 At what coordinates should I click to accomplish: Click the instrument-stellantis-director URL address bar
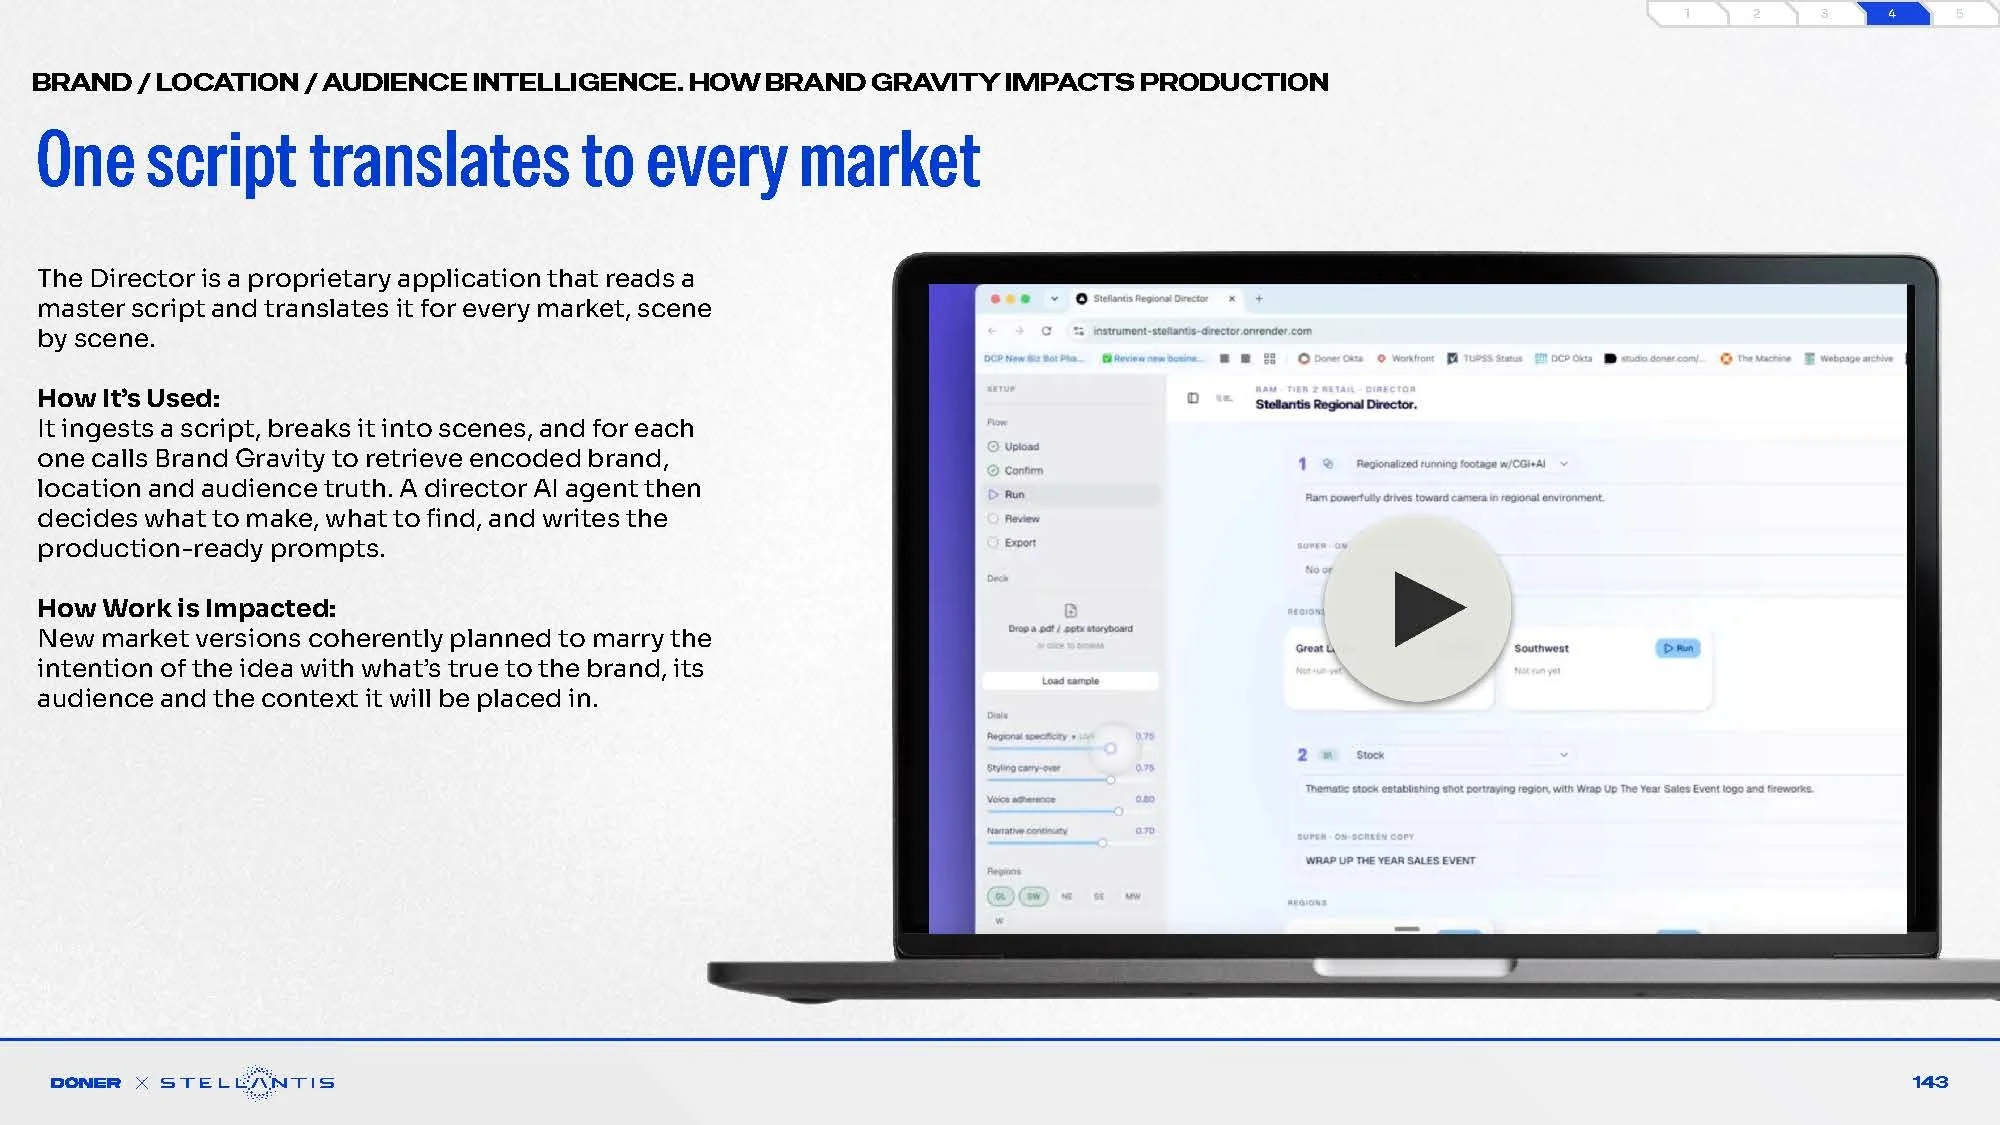1202,331
